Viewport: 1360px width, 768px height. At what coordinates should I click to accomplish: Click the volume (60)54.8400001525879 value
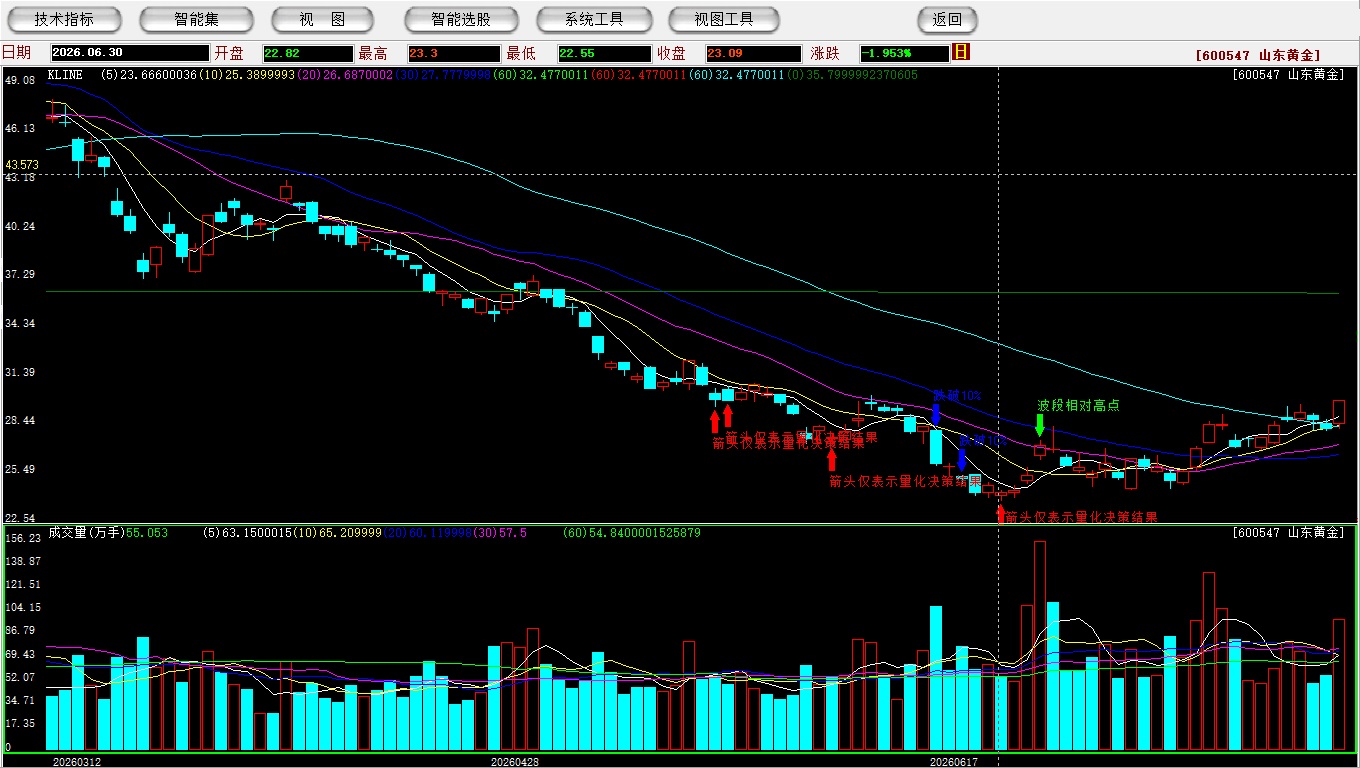click(x=632, y=533)
